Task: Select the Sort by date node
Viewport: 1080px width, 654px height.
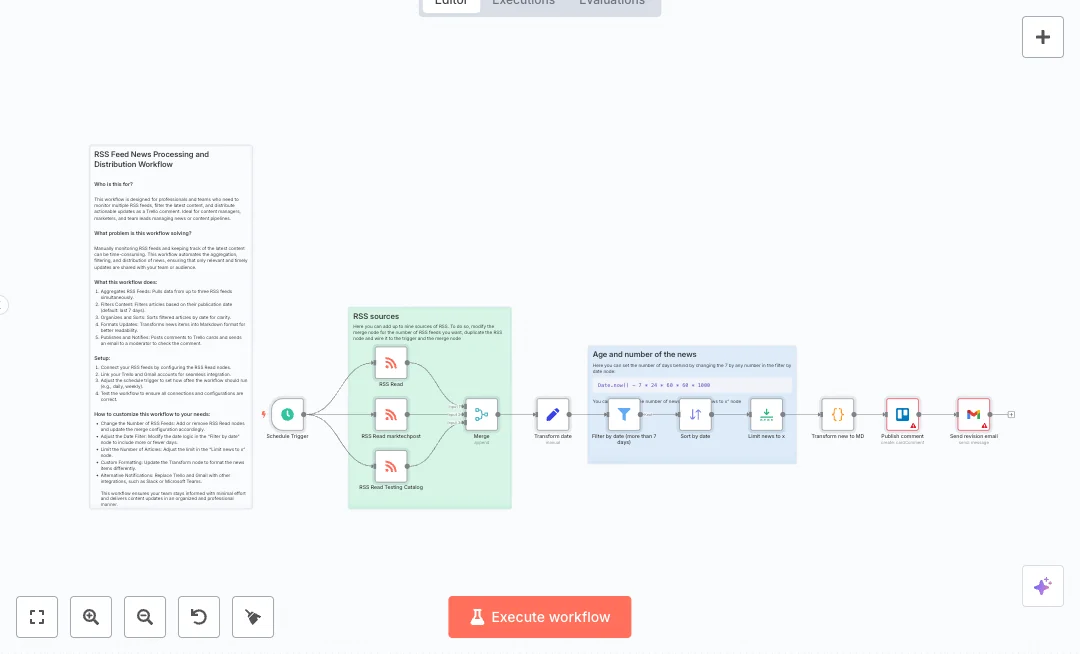Action: [695, 414]
